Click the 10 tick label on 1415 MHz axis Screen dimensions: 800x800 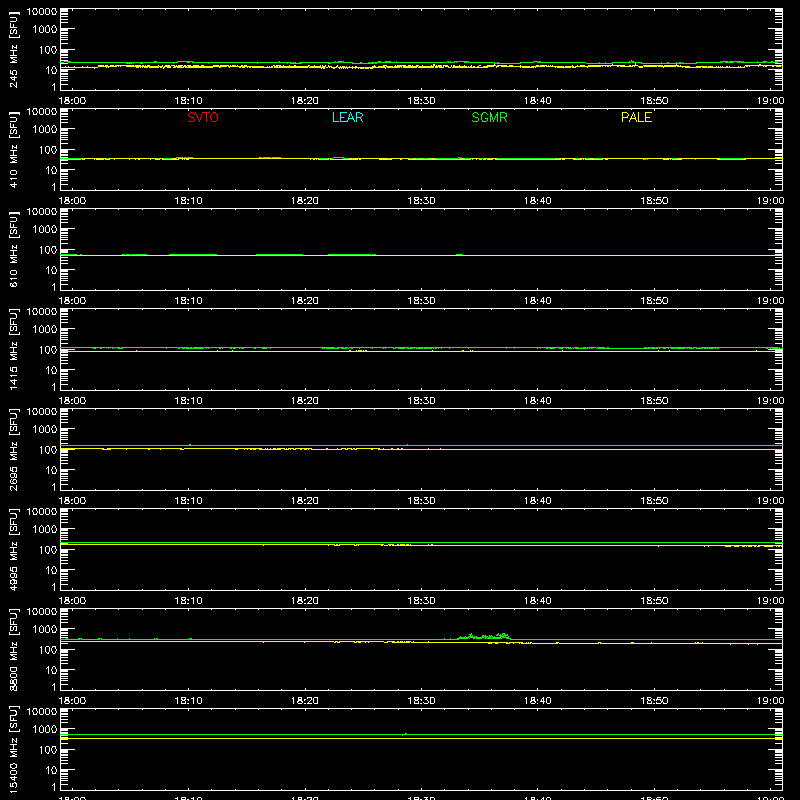51,370
